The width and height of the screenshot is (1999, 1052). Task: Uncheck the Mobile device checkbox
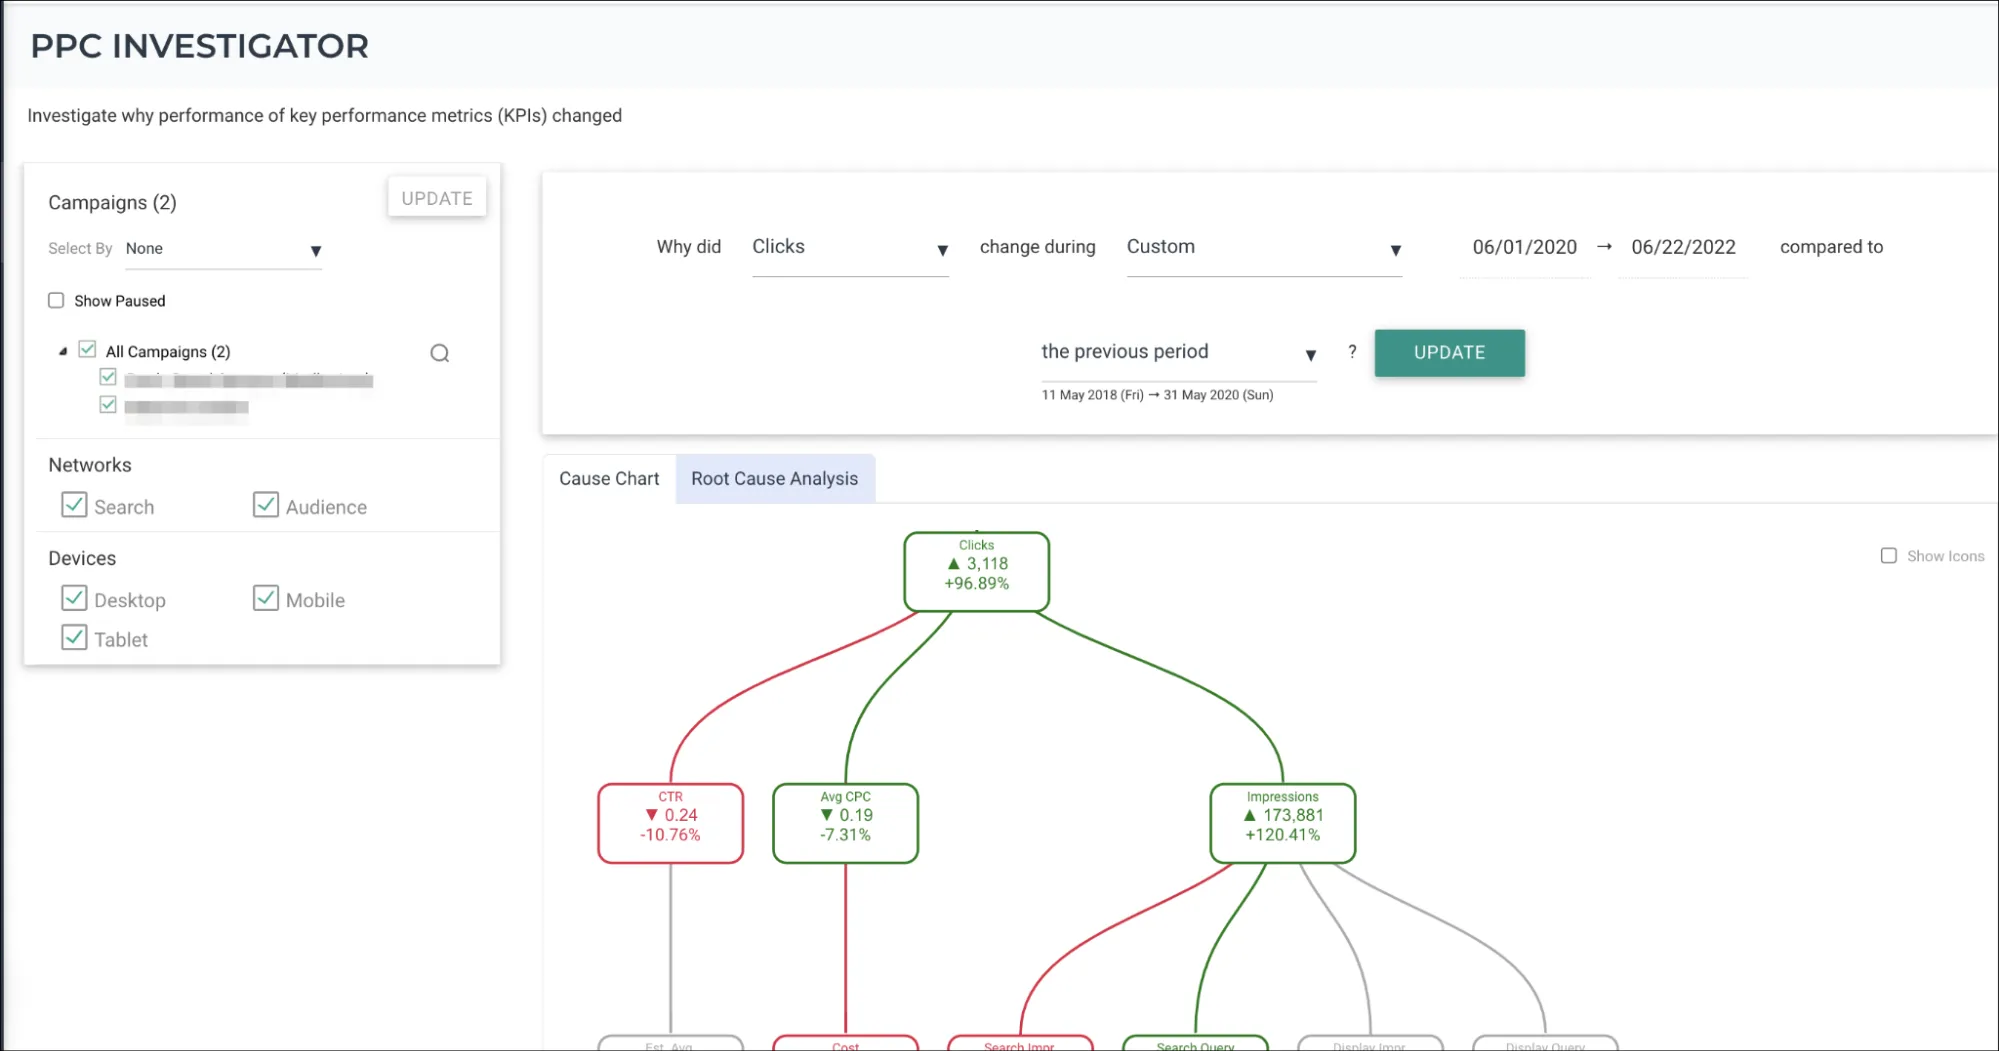pos(266,599)
